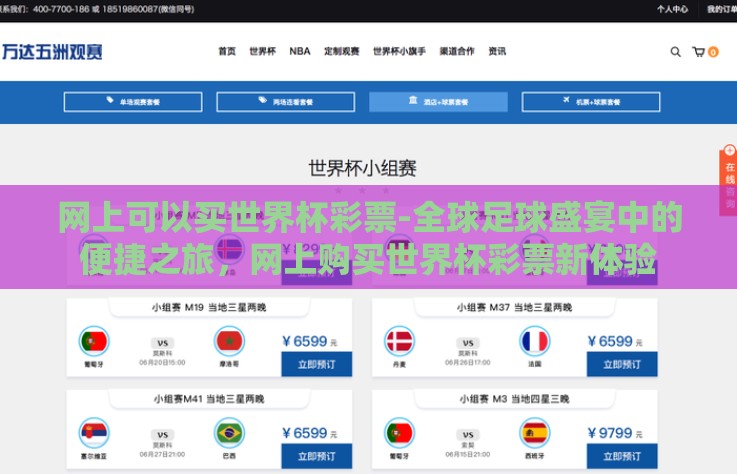
Task: Click the 丹麦 team label
Action: click(399, 364)
